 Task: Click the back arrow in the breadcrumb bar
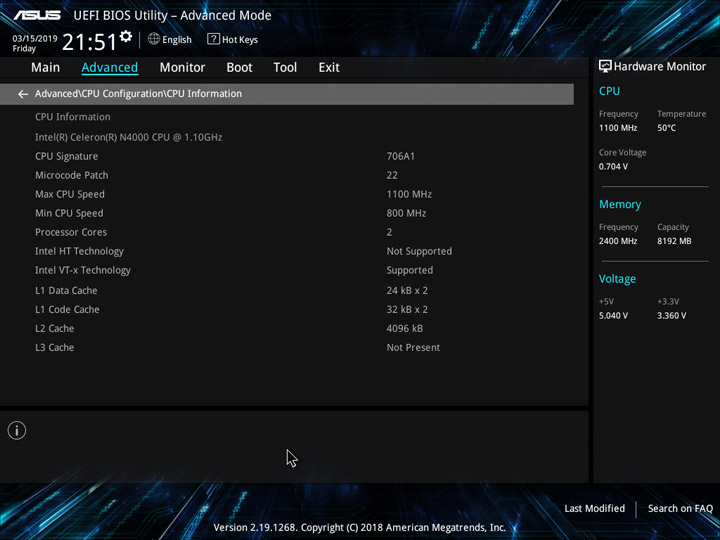point(23,94)
